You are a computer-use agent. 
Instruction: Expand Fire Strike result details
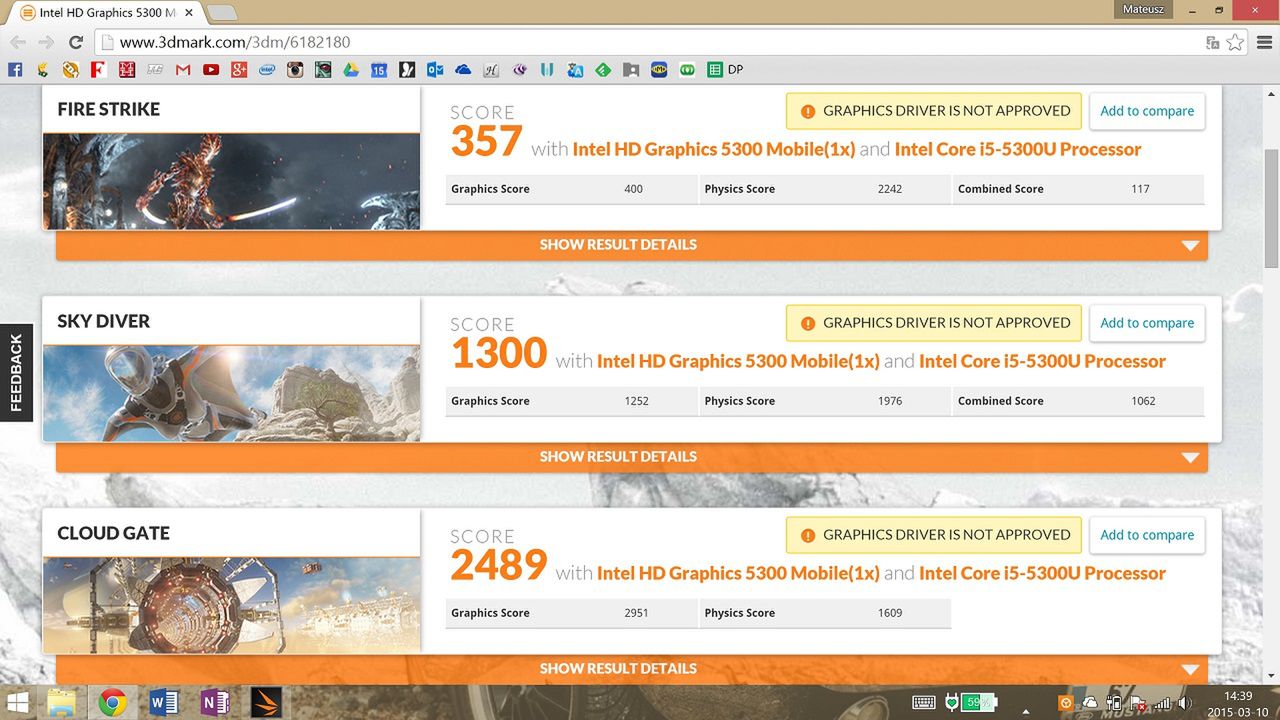[617, 245]
